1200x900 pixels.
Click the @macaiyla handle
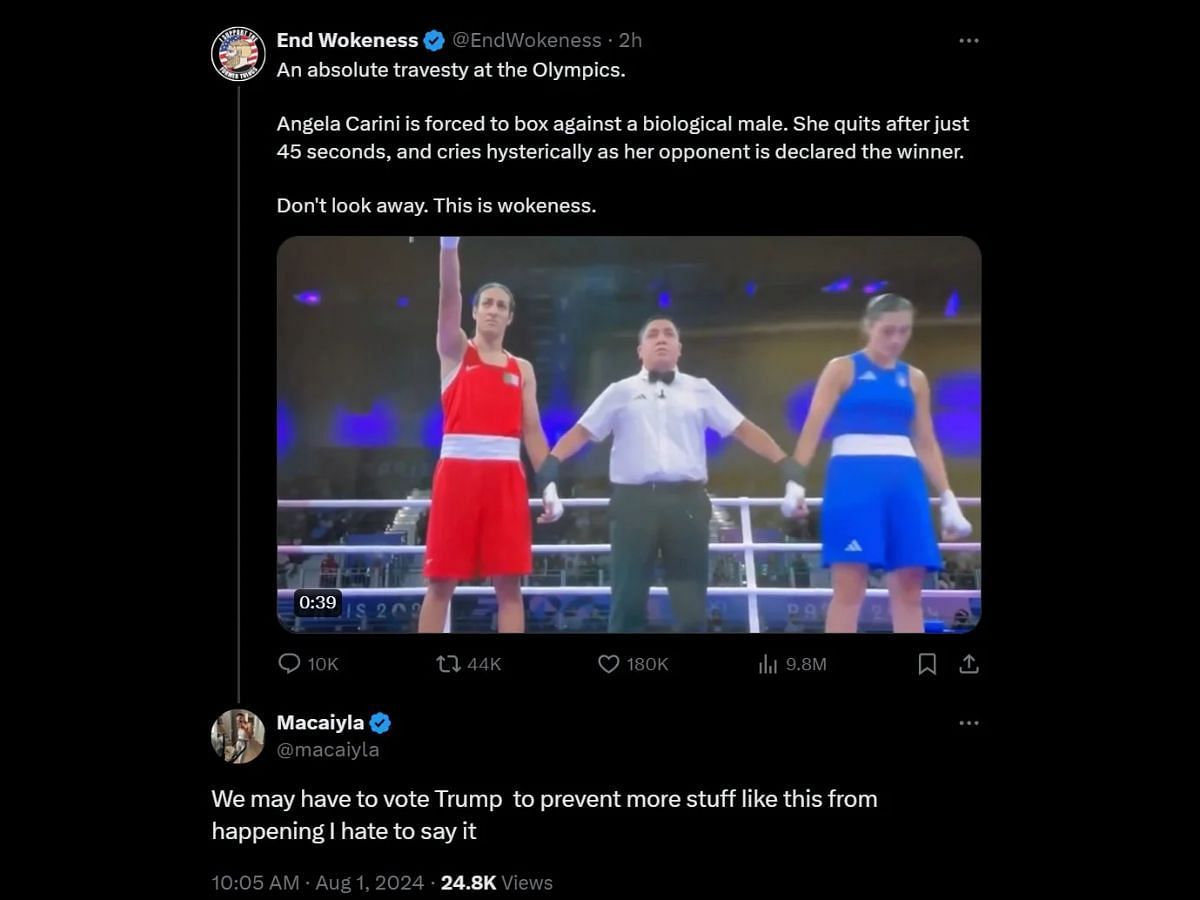(327, 749)
